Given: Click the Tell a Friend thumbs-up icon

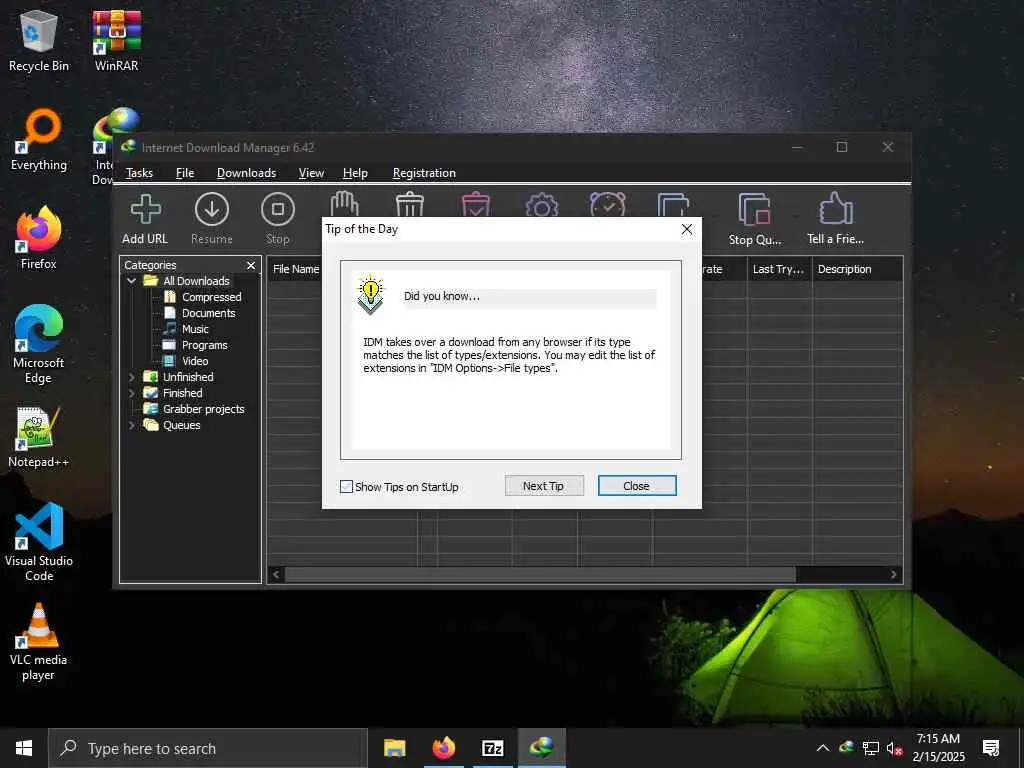Looking at the screenshot, I should (835, 209).
